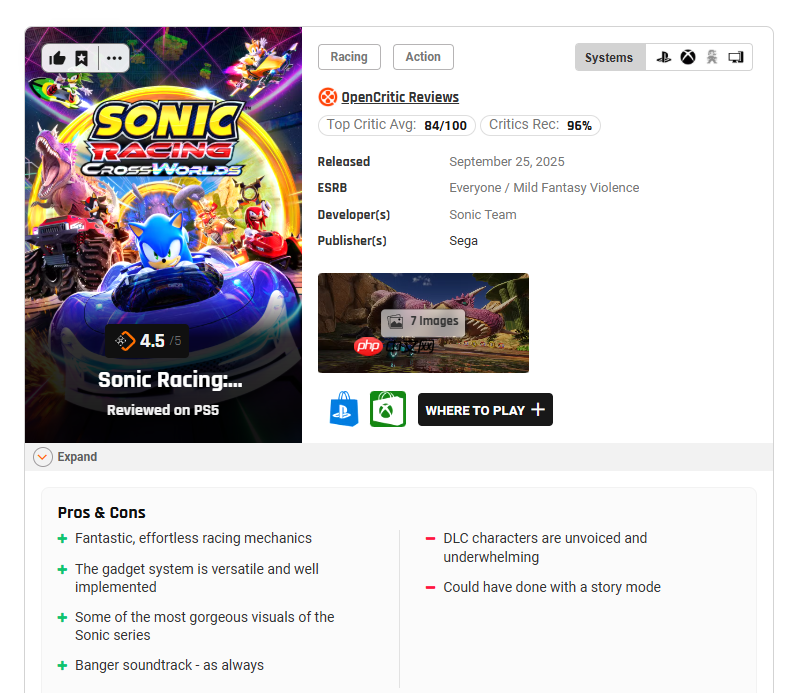788x693 pixels.
Task: Click the Systems label button
Action: click(x=609, y=58)
